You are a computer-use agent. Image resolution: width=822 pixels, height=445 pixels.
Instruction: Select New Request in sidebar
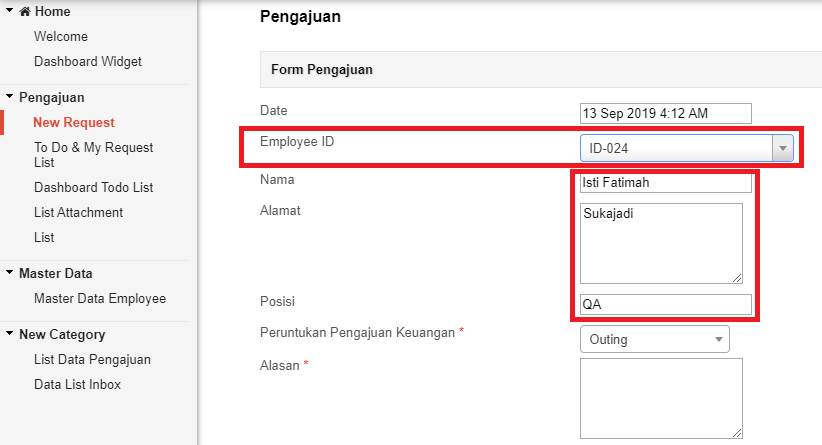coord(74,123)
